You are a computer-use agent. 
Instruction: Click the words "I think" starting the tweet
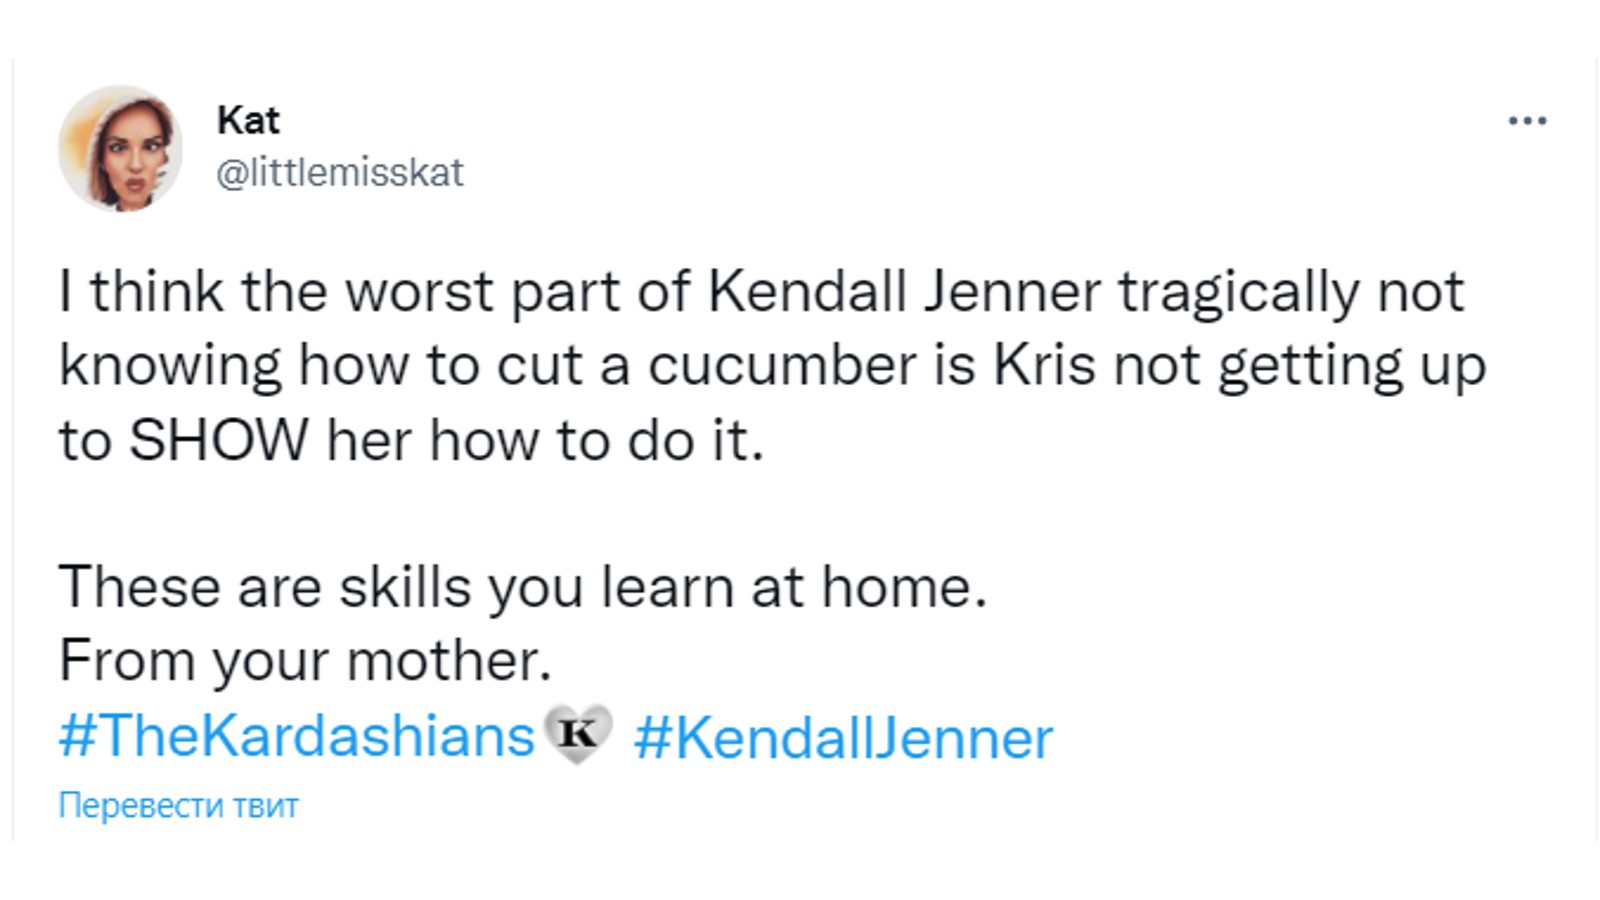141,292
